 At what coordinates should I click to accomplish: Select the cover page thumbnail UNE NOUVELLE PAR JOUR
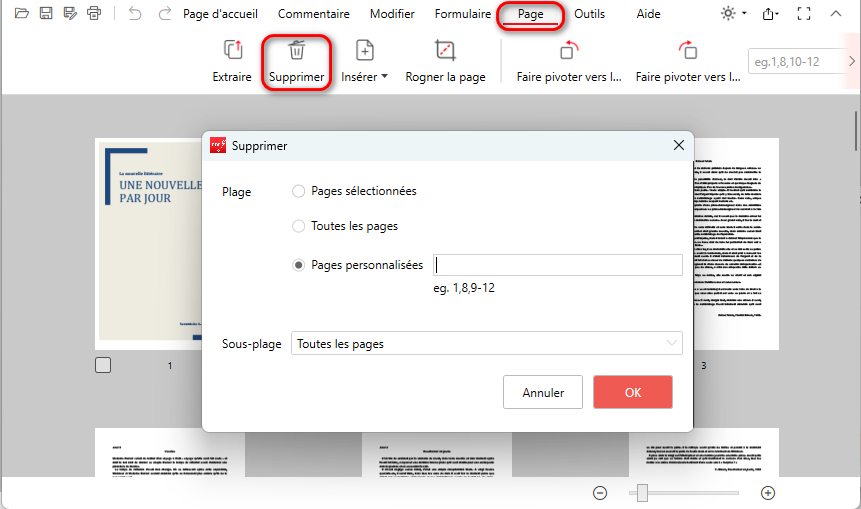click(149, 244)
